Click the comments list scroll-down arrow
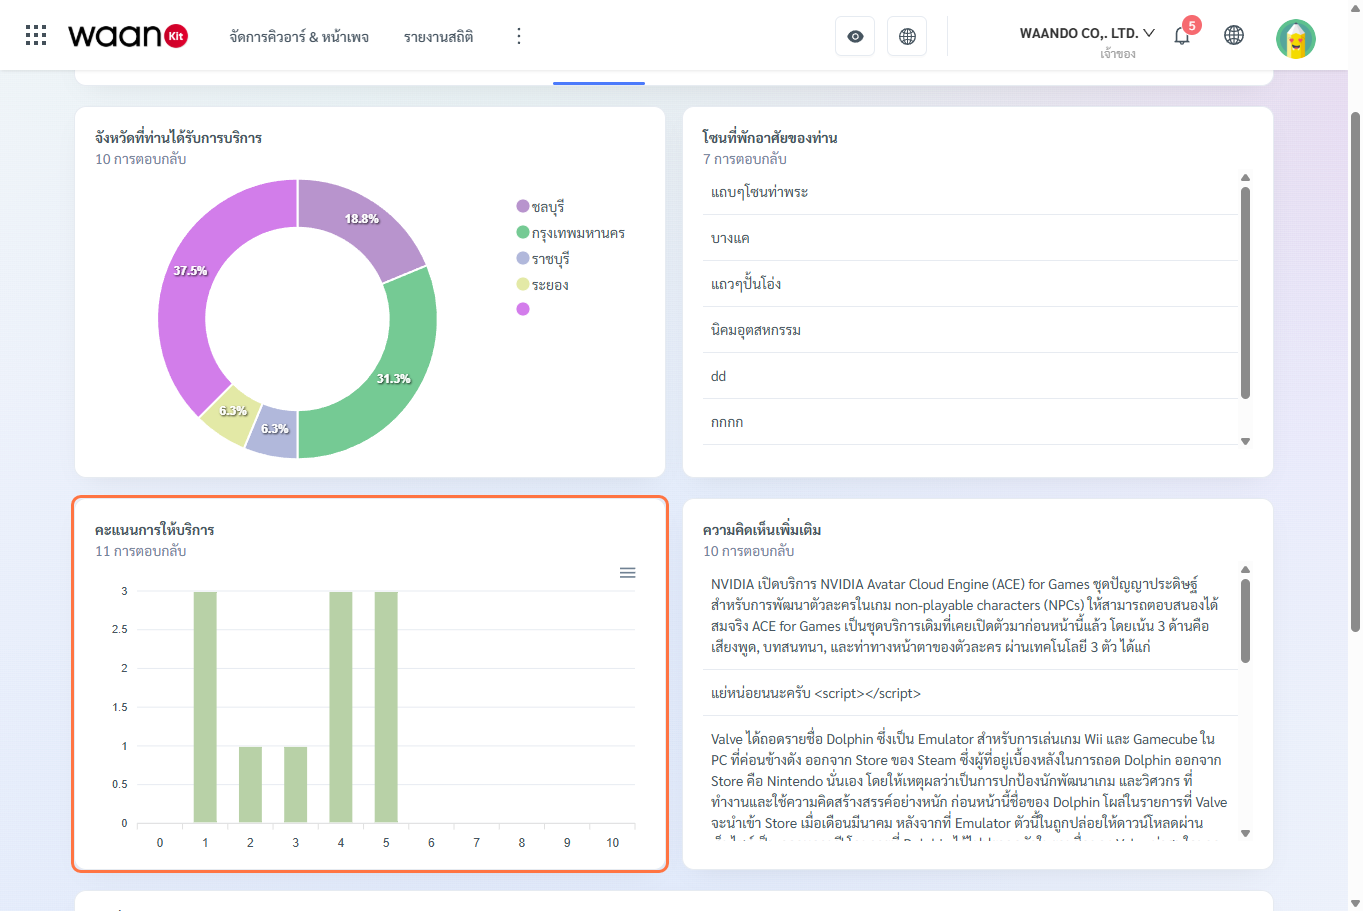 (x=1245, y=833)
